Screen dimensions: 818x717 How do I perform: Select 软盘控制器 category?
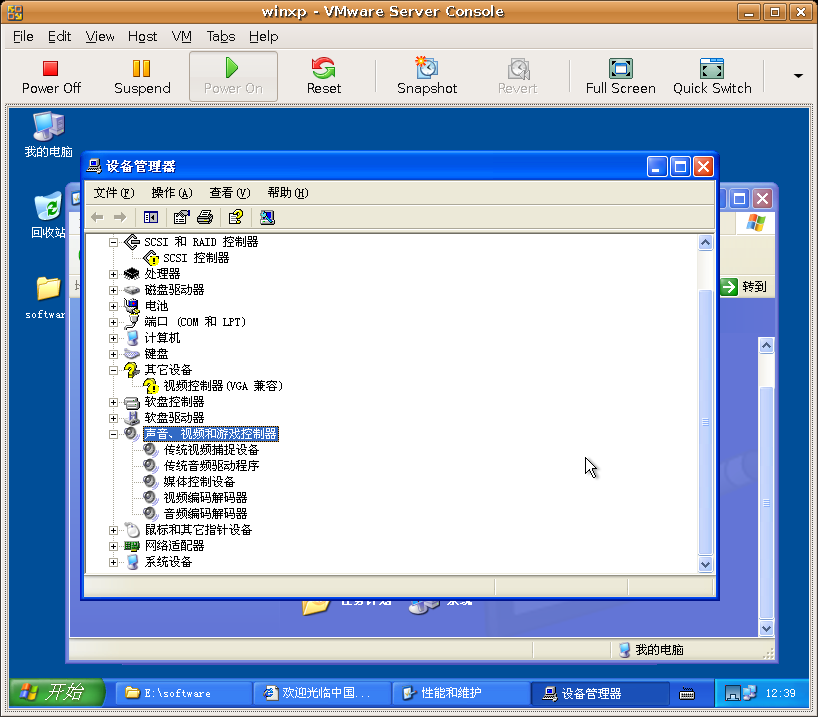[174, 402]
